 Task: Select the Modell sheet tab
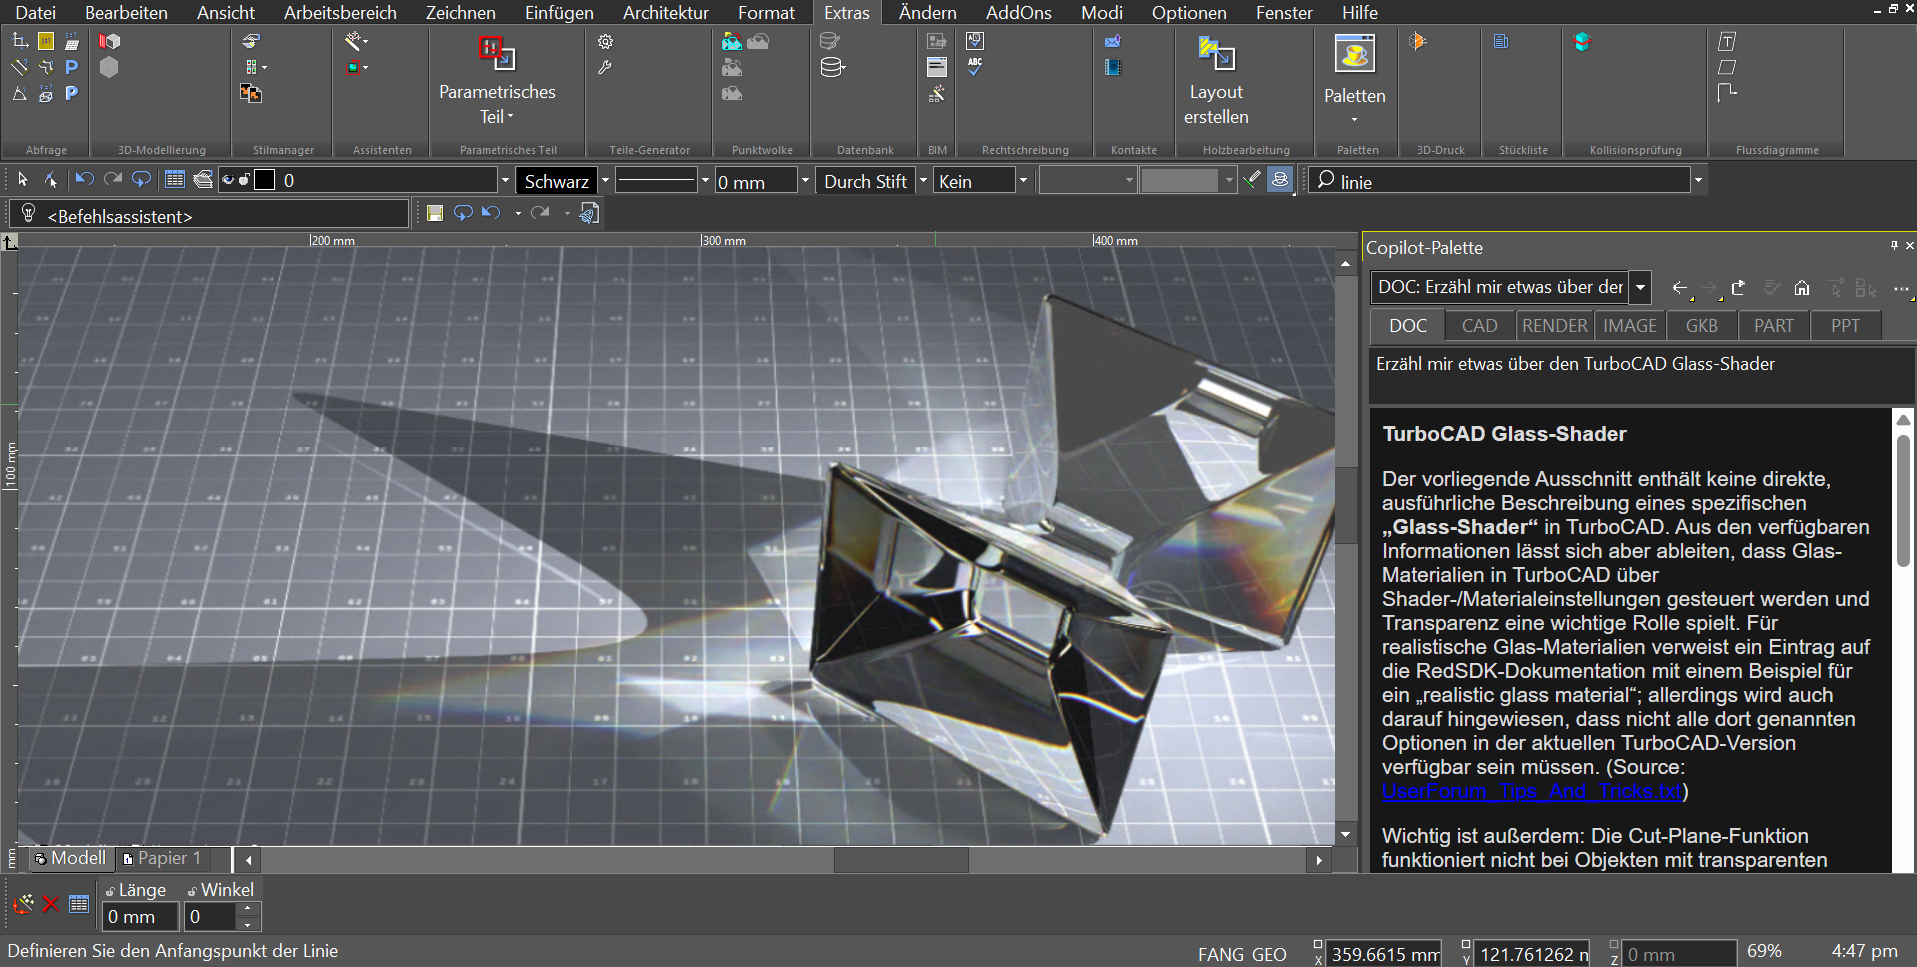click(x=70, y=858)
